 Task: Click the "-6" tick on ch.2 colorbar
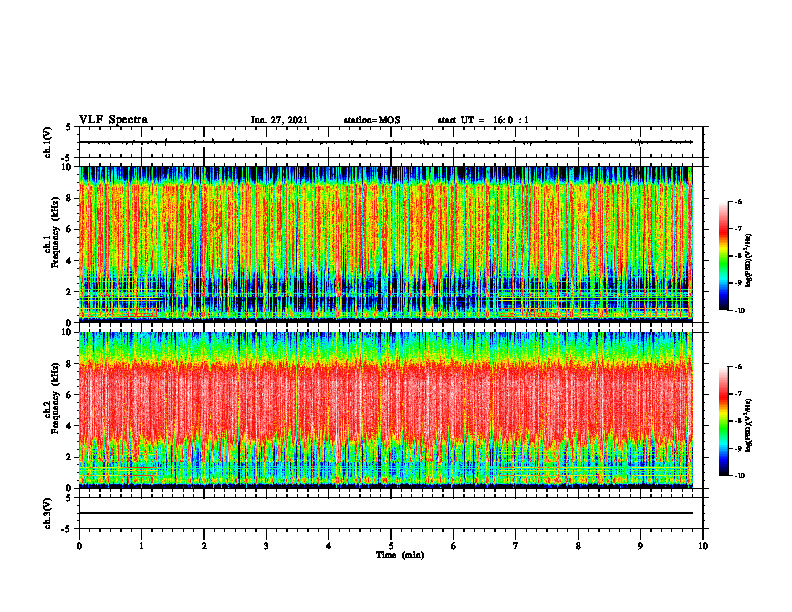tap(739, 368)
